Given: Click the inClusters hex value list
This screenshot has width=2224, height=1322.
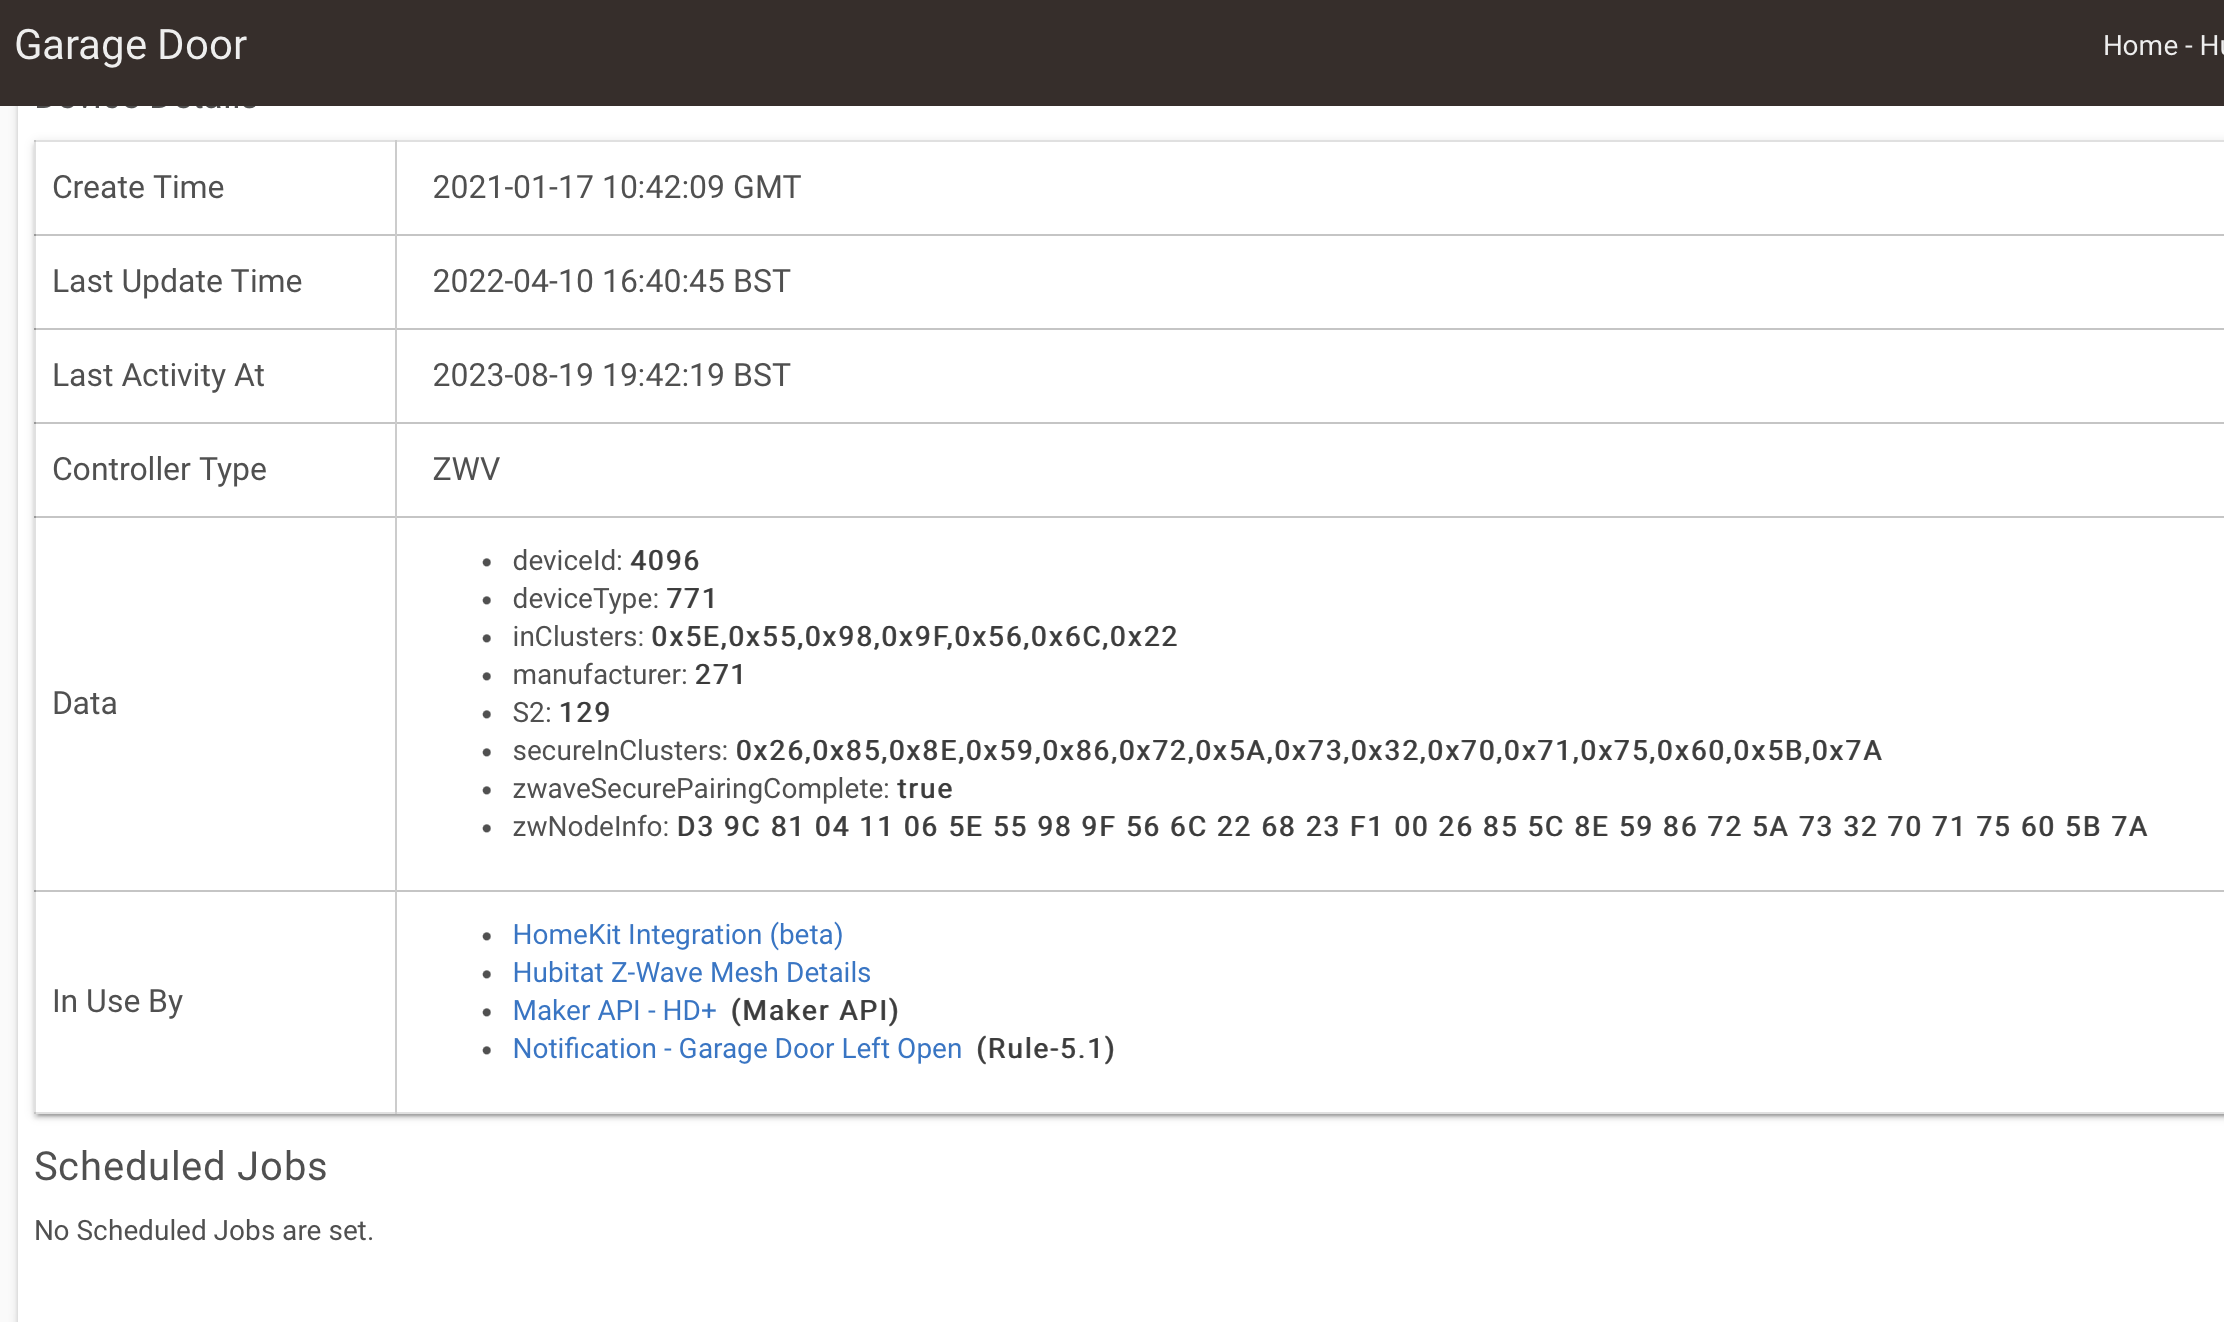Looking at the screenshot, I should pos(914,636).
